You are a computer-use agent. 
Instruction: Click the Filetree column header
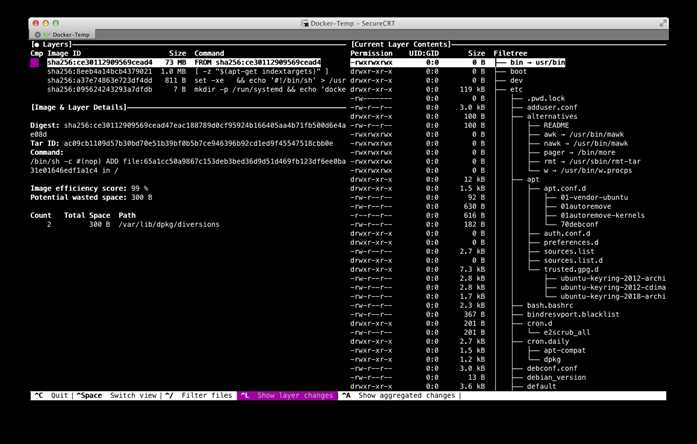510,53
